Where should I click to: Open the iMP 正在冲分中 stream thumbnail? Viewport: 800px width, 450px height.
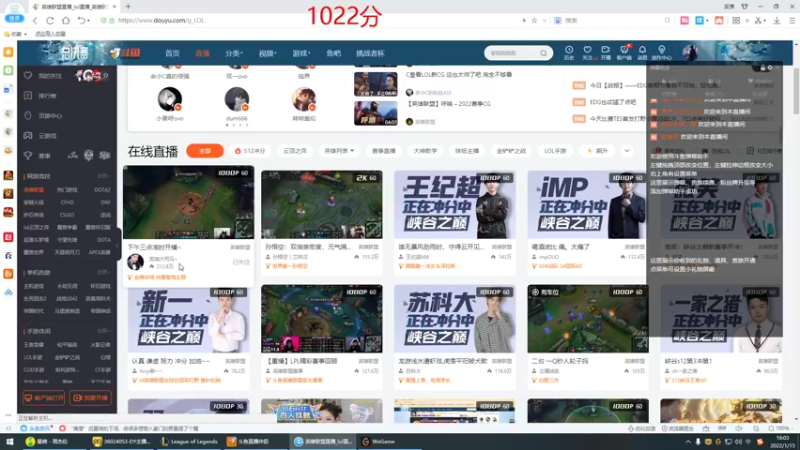(588, 205)
